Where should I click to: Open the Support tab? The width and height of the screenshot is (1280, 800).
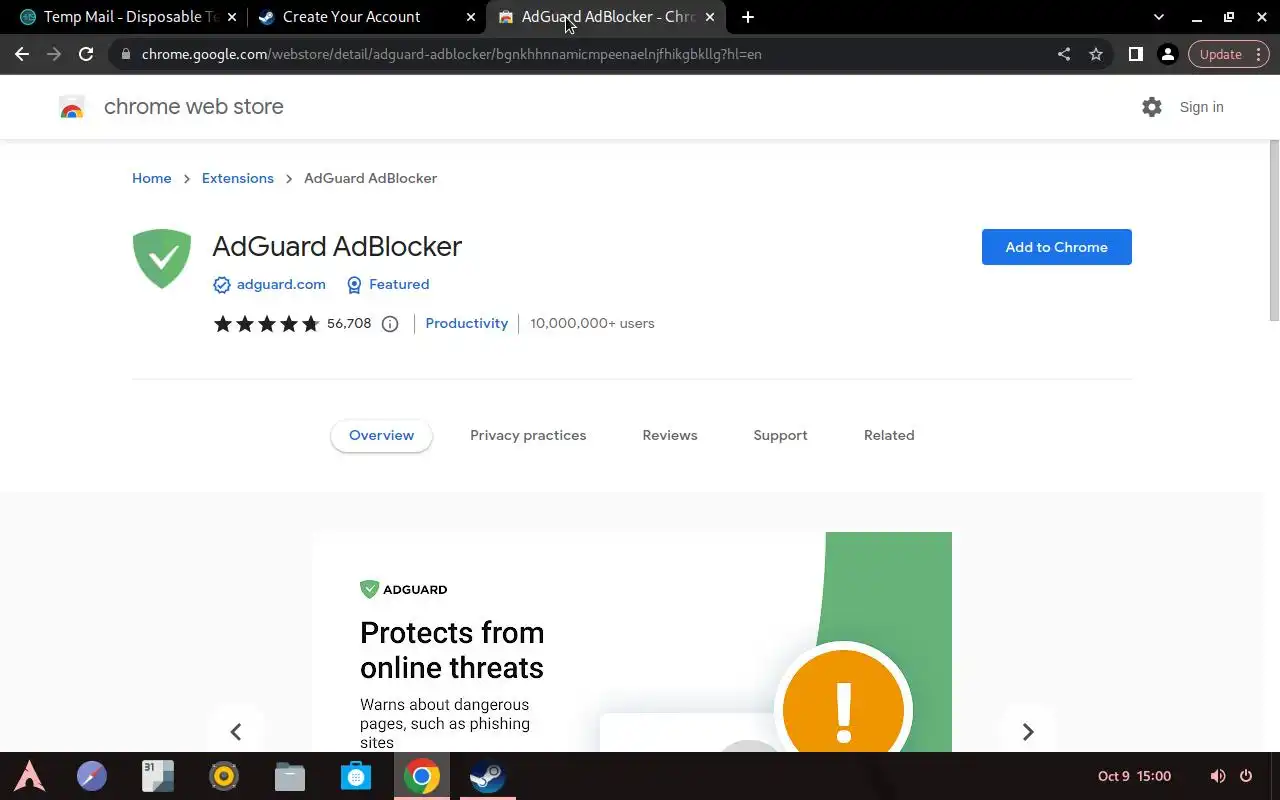coord(780,435)
